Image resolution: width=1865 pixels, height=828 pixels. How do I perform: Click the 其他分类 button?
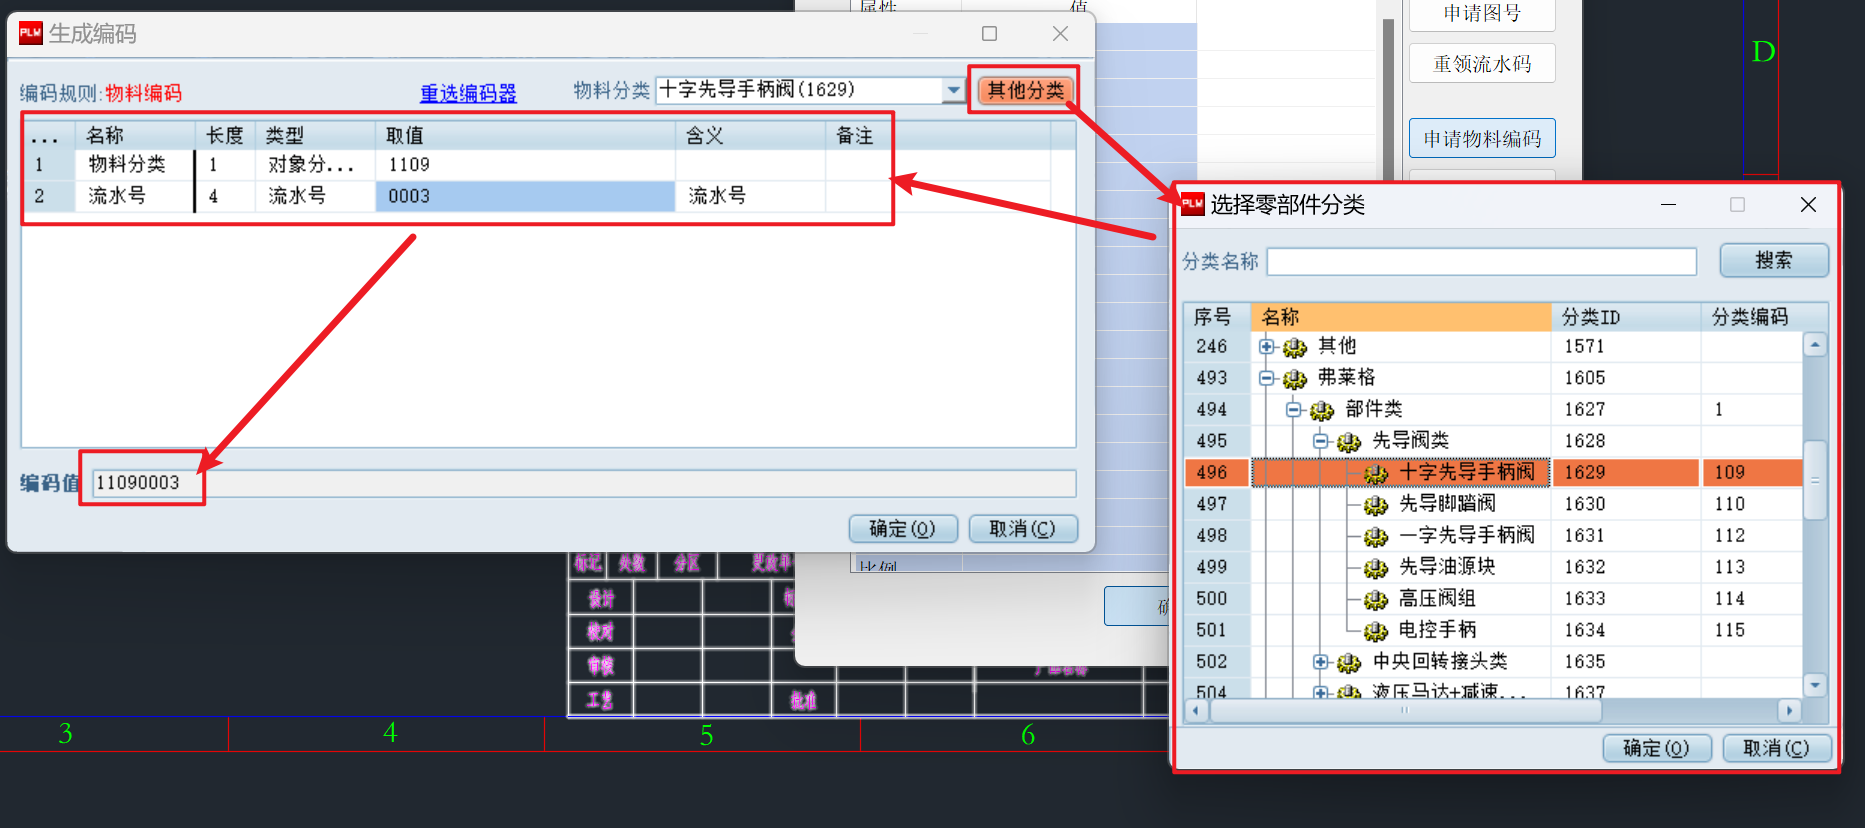1026,91
